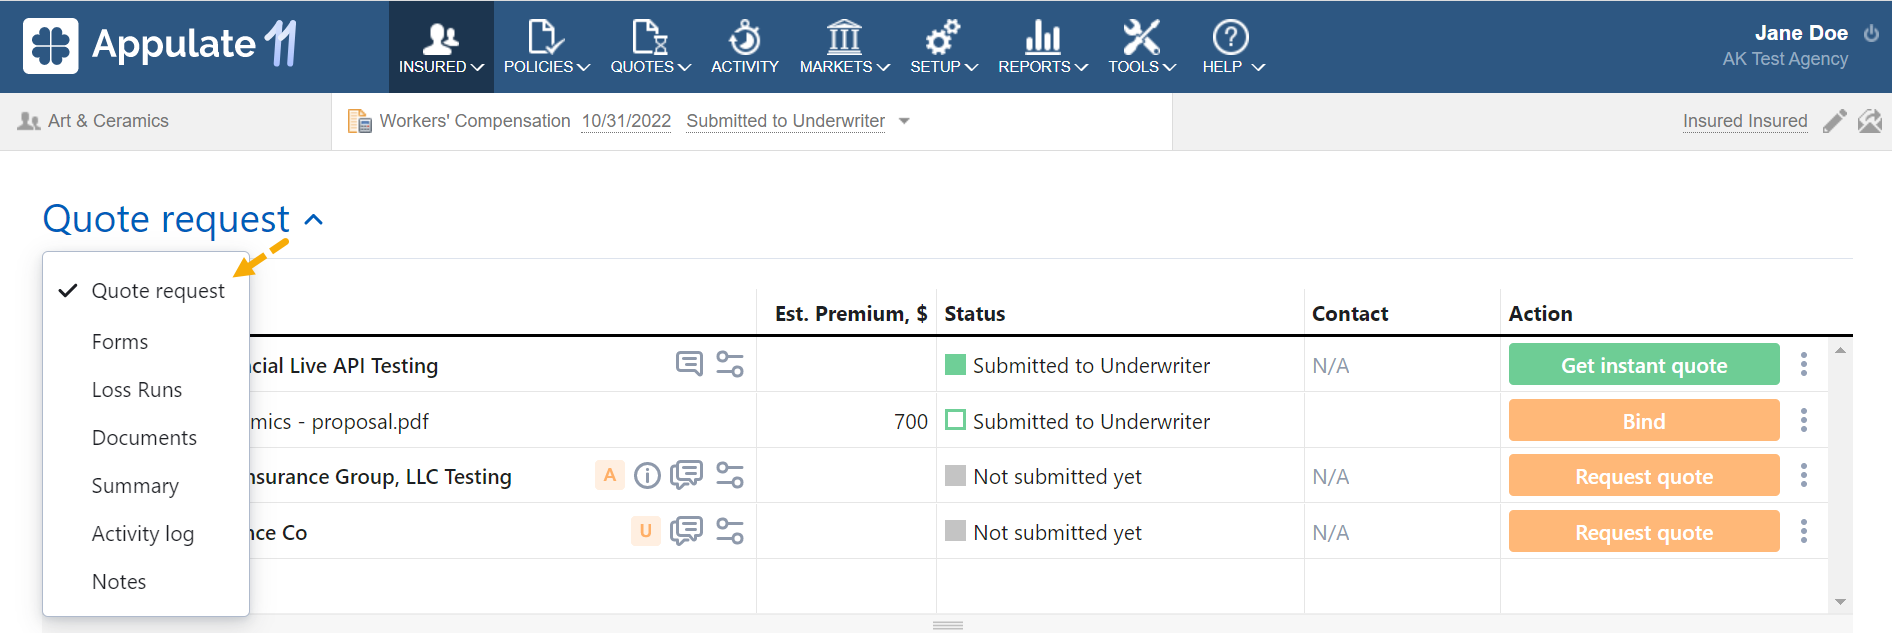Click the Submitted to Underwriter link

tap(785, 121)
